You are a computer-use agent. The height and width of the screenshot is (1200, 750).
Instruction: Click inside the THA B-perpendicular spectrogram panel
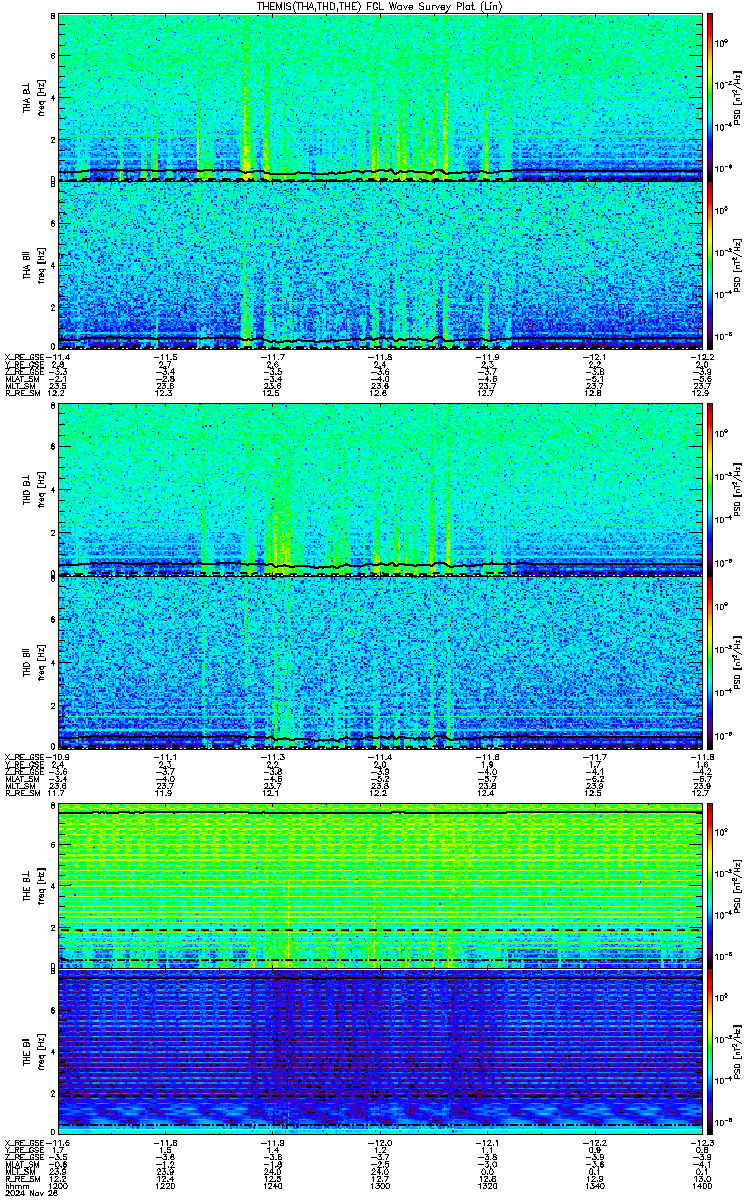[x=379, y=98]
